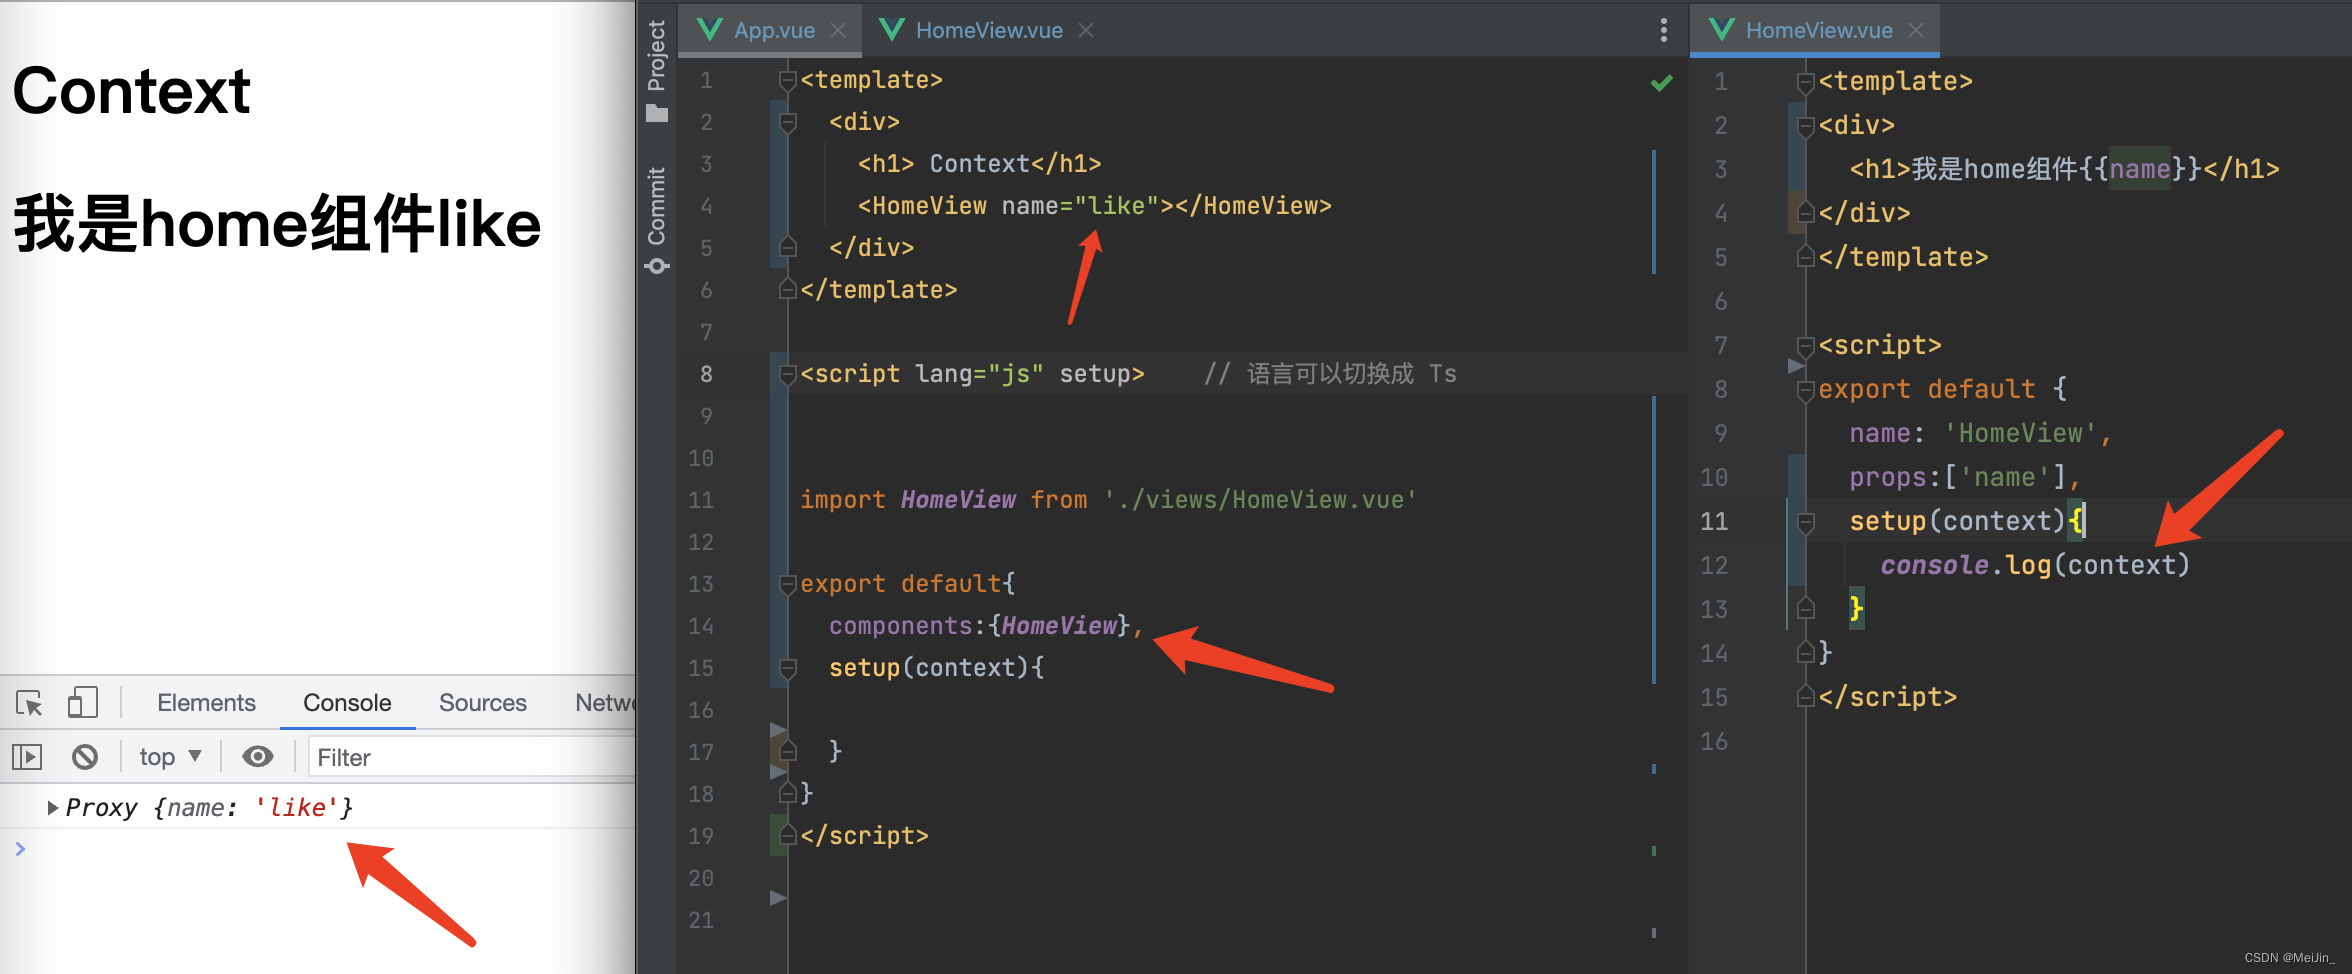Open the left HomeView.vue tab
This screenshot has height=974, width=2352.
click(989, 30)
